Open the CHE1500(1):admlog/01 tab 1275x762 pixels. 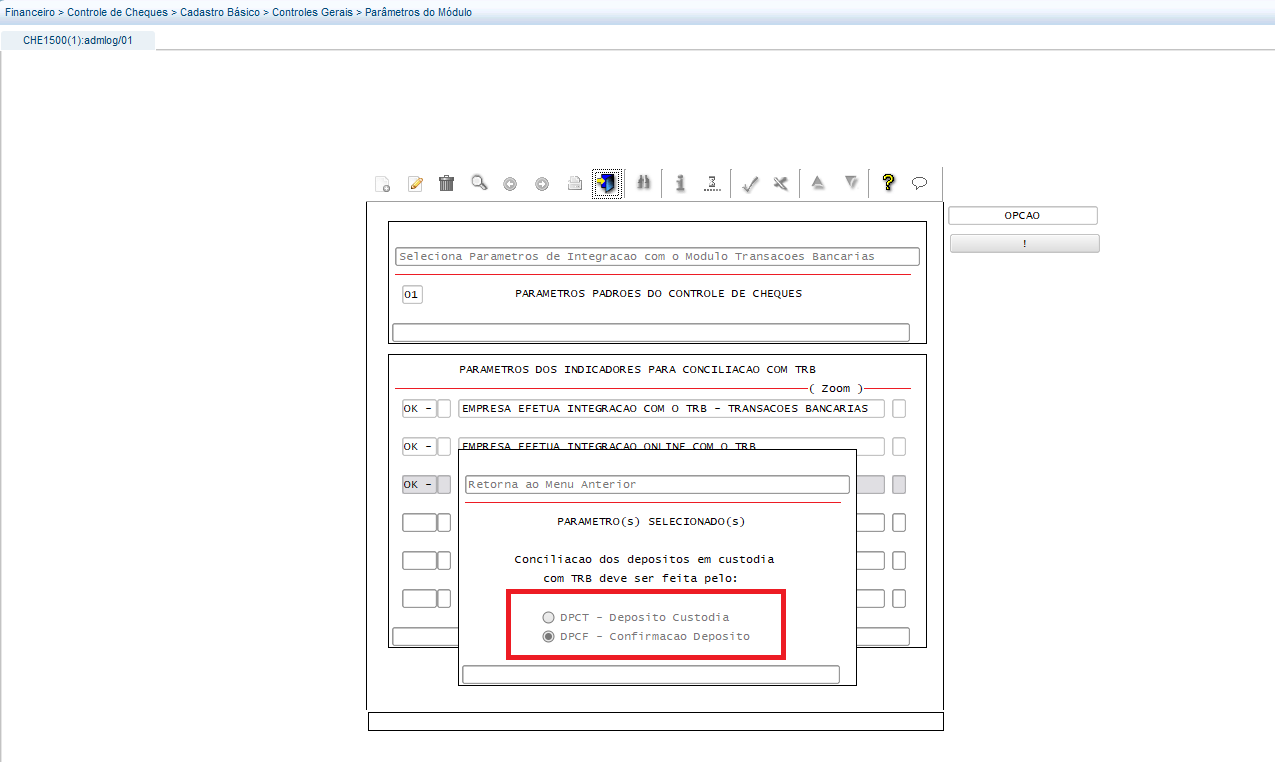pos(78,40)
